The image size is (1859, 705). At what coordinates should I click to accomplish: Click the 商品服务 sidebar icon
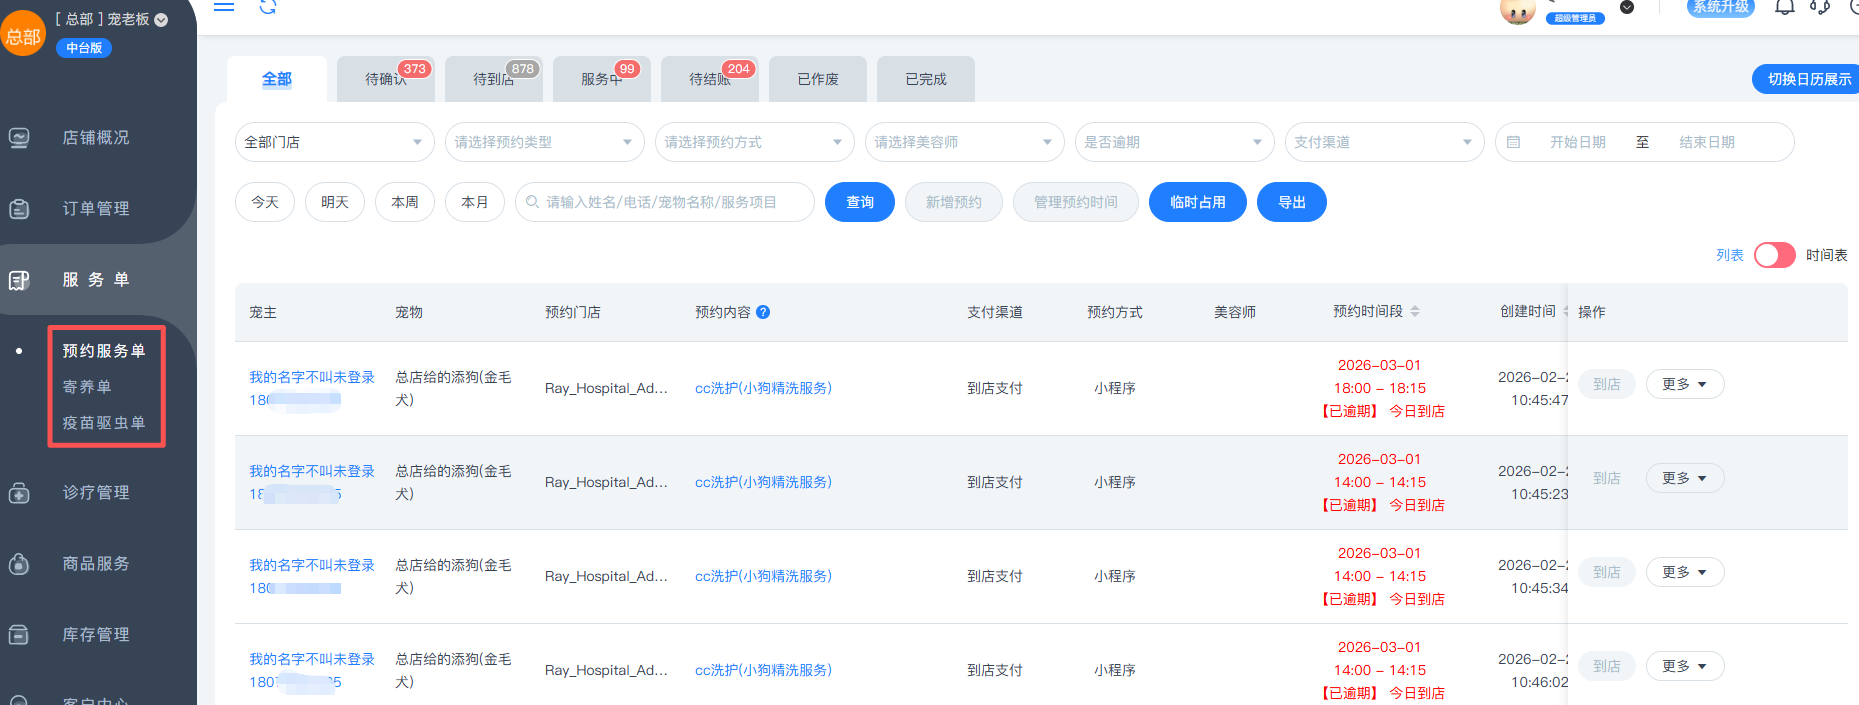(19, 564)
